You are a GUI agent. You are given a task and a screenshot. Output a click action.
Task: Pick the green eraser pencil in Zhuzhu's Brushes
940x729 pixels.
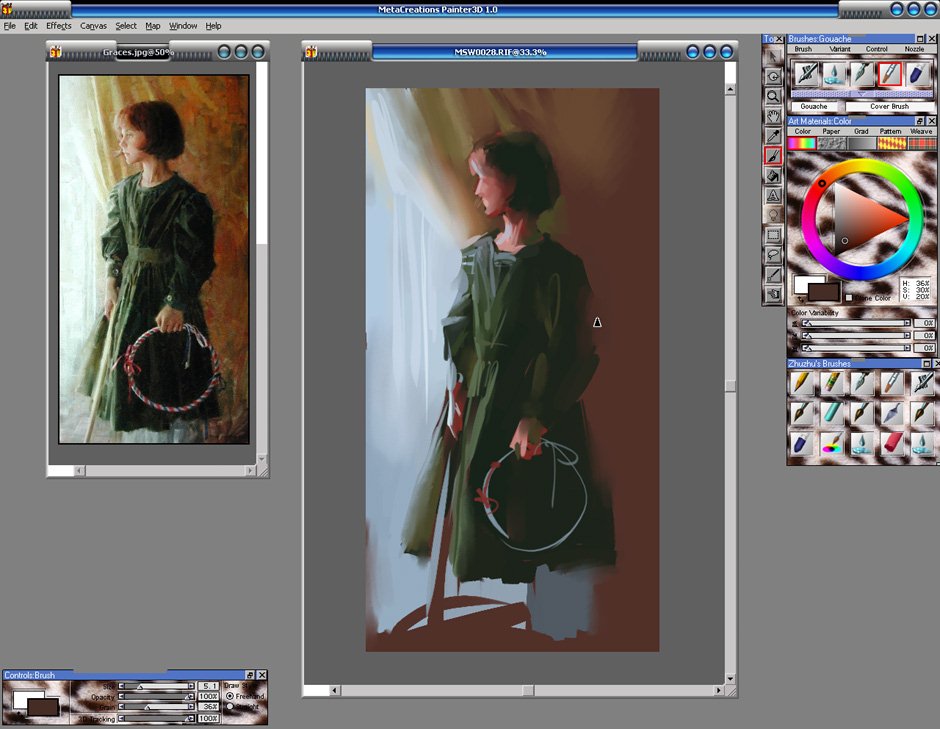(x=831, y=382)
